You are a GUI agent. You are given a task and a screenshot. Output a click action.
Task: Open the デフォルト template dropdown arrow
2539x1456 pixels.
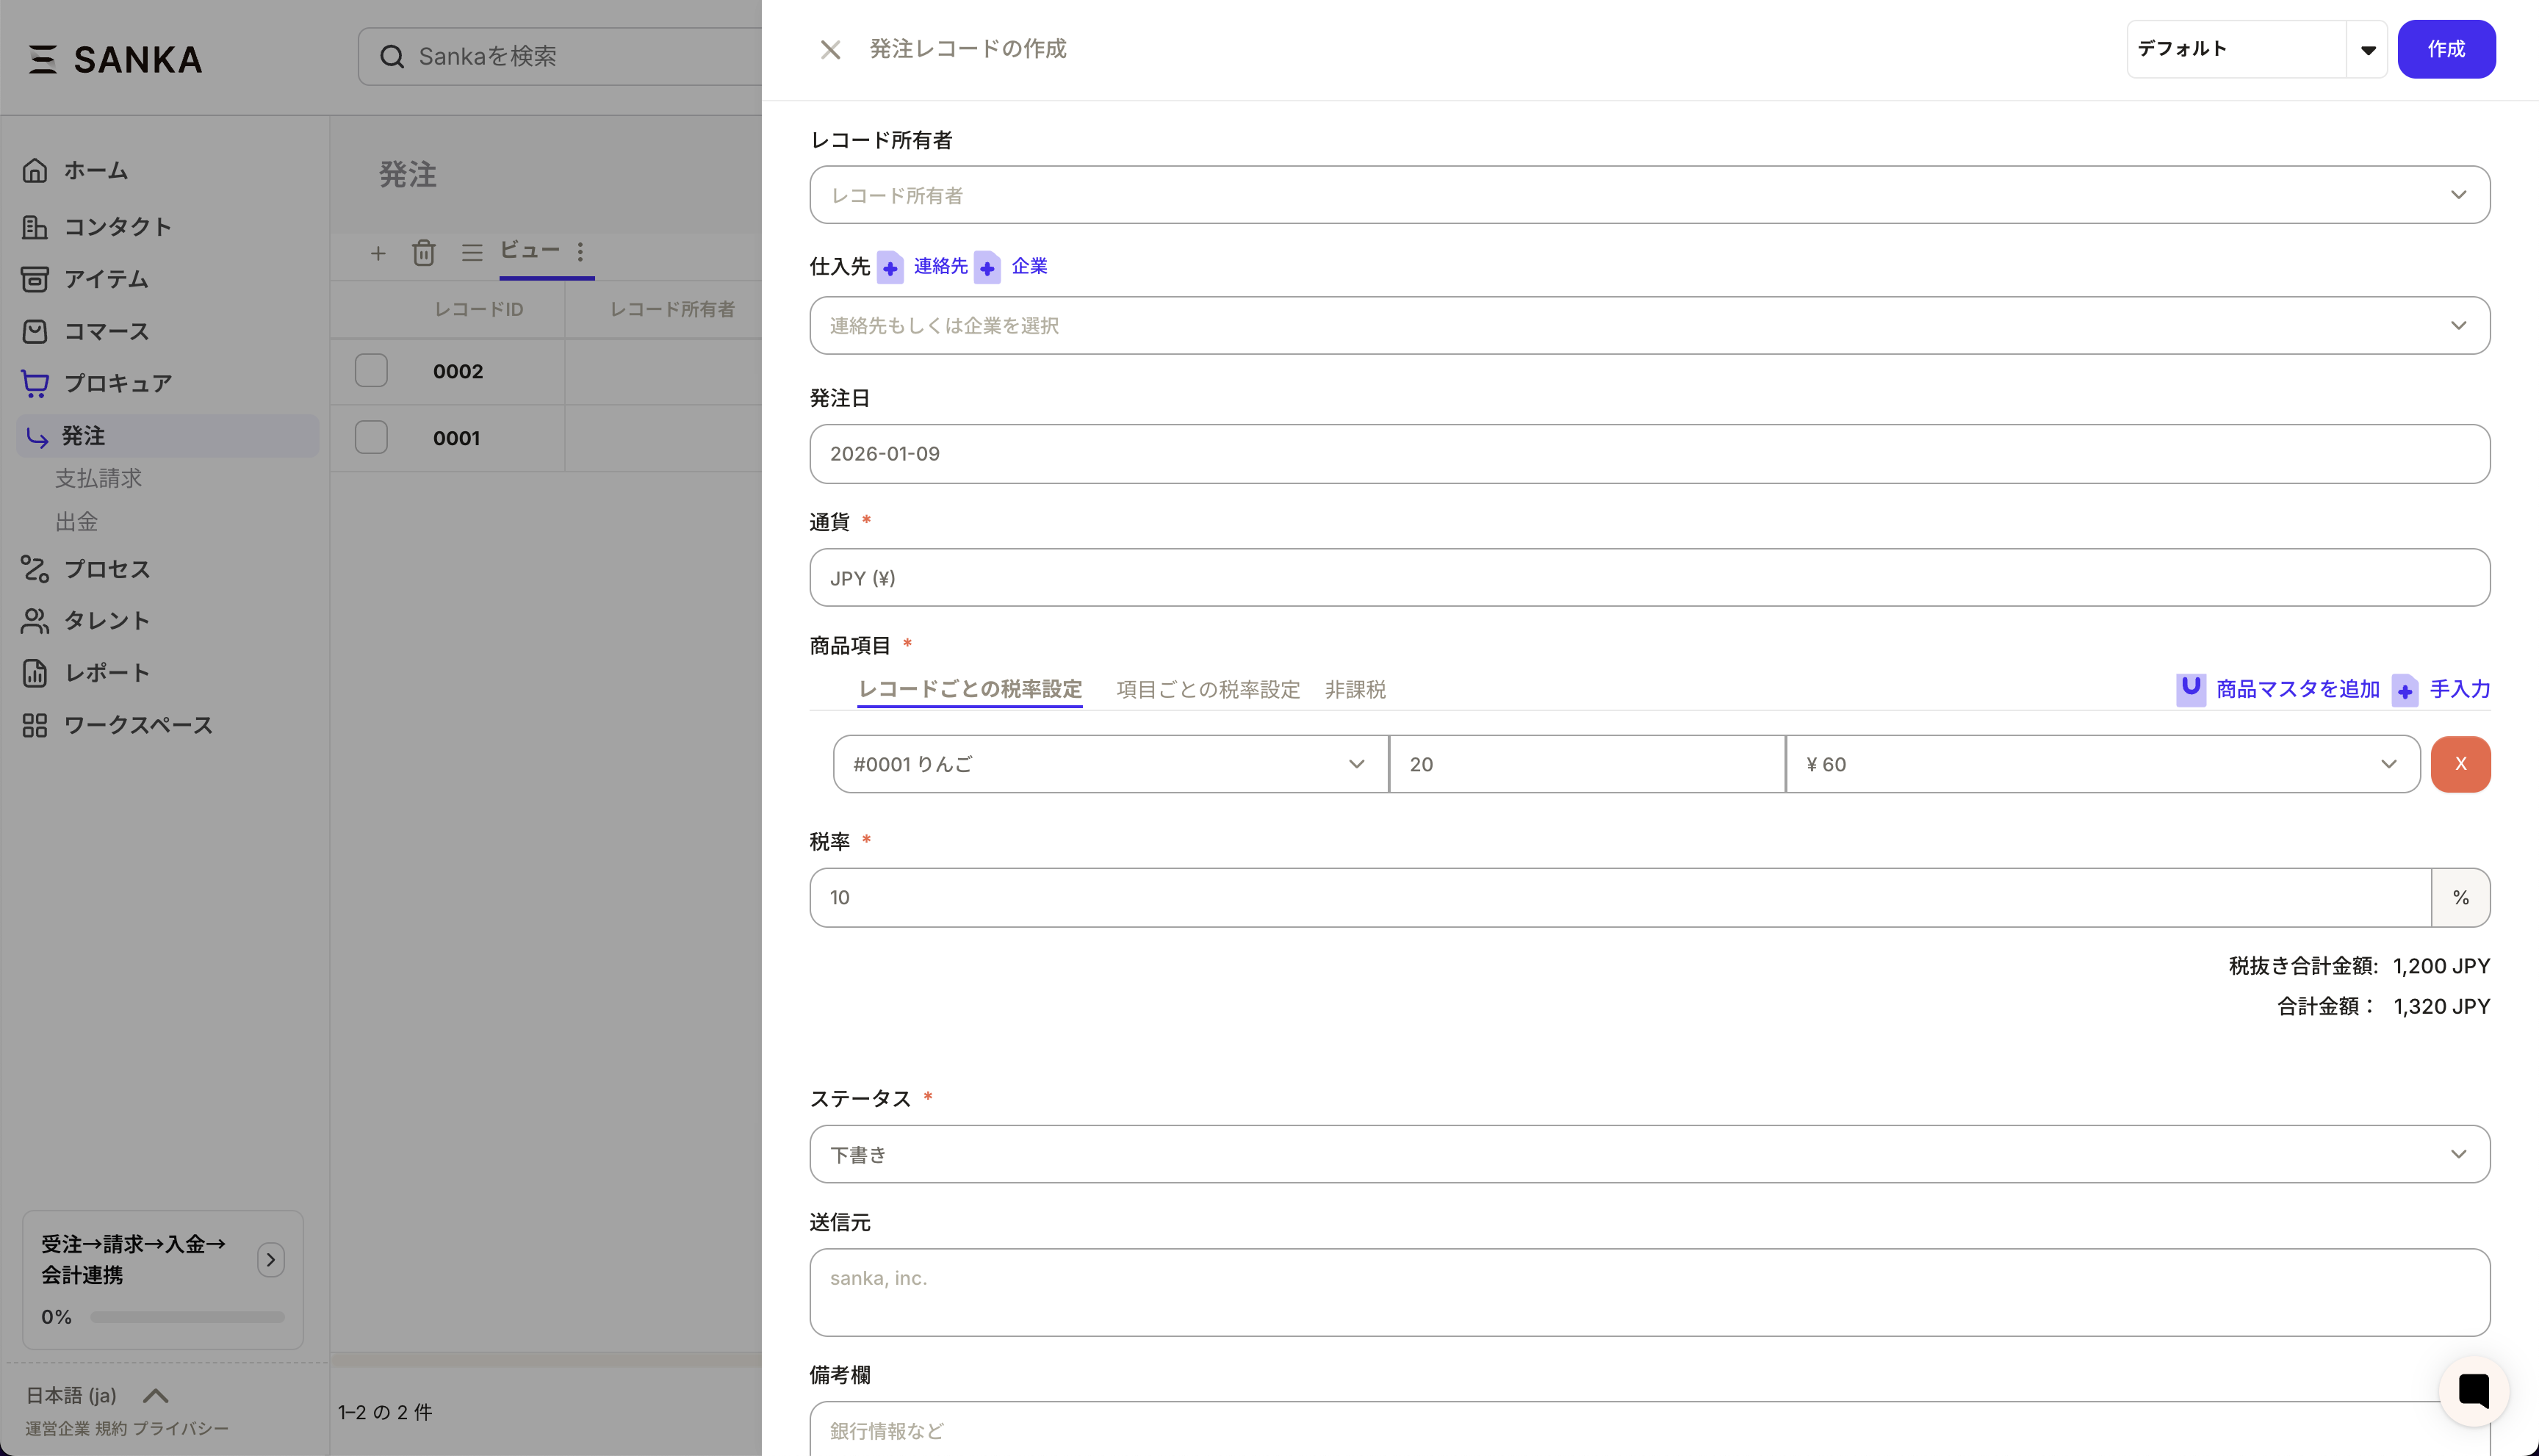click(x=2367, y=49)
